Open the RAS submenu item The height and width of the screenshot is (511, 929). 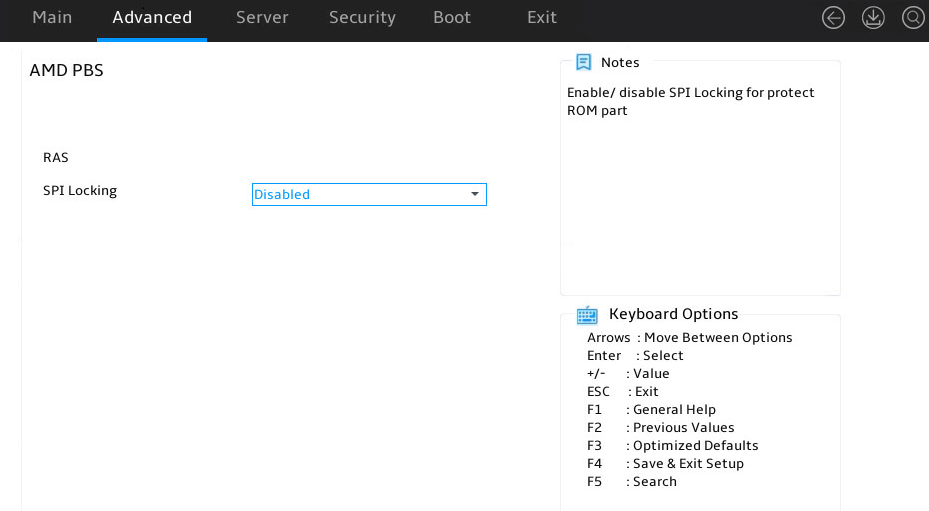pos(56,158)
